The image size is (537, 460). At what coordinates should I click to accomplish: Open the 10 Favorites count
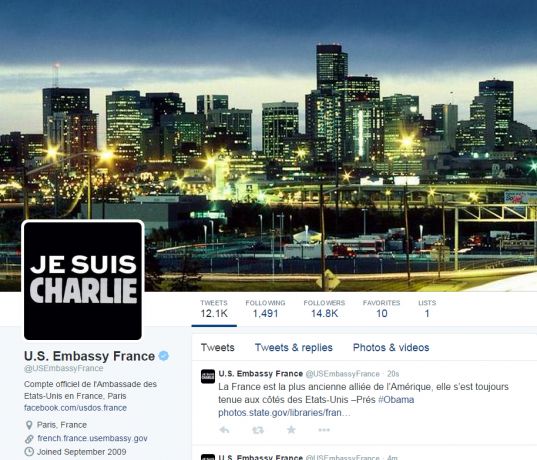click(382, 308)
